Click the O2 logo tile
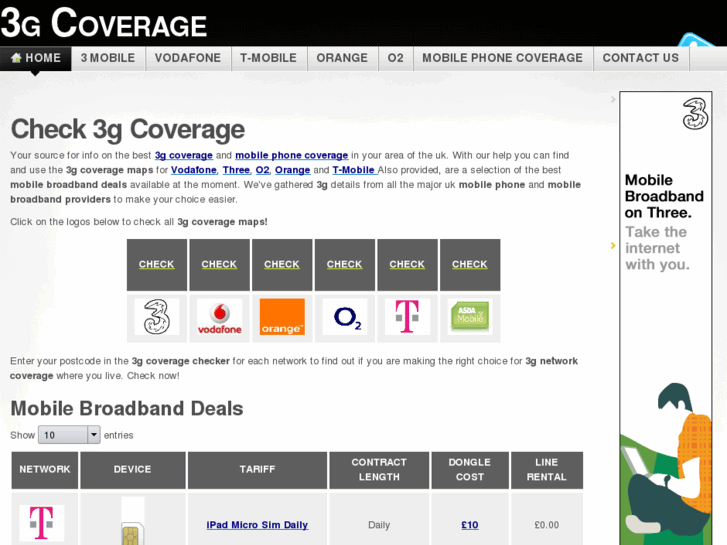This screenshot has height=545, width=727. click(344, 317)
